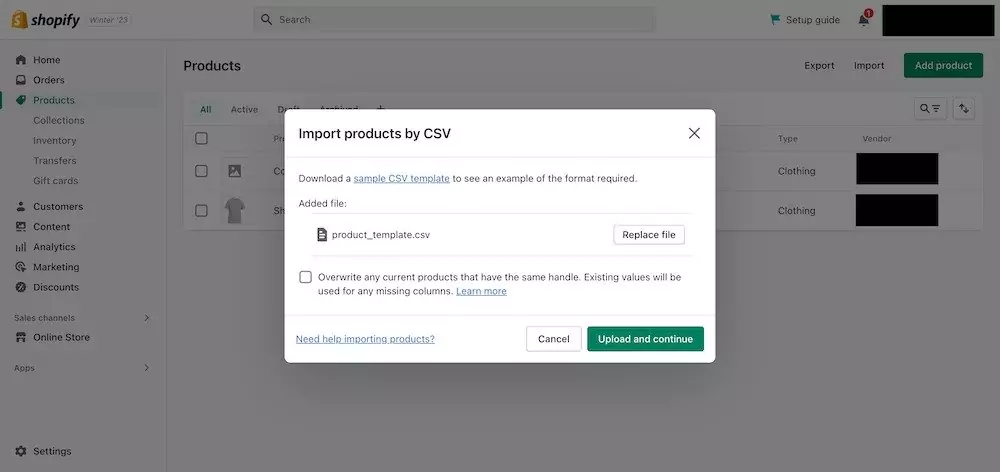Tick the select-all products checkbox
The image size is (1000, 472).
(x=201, y=138)
